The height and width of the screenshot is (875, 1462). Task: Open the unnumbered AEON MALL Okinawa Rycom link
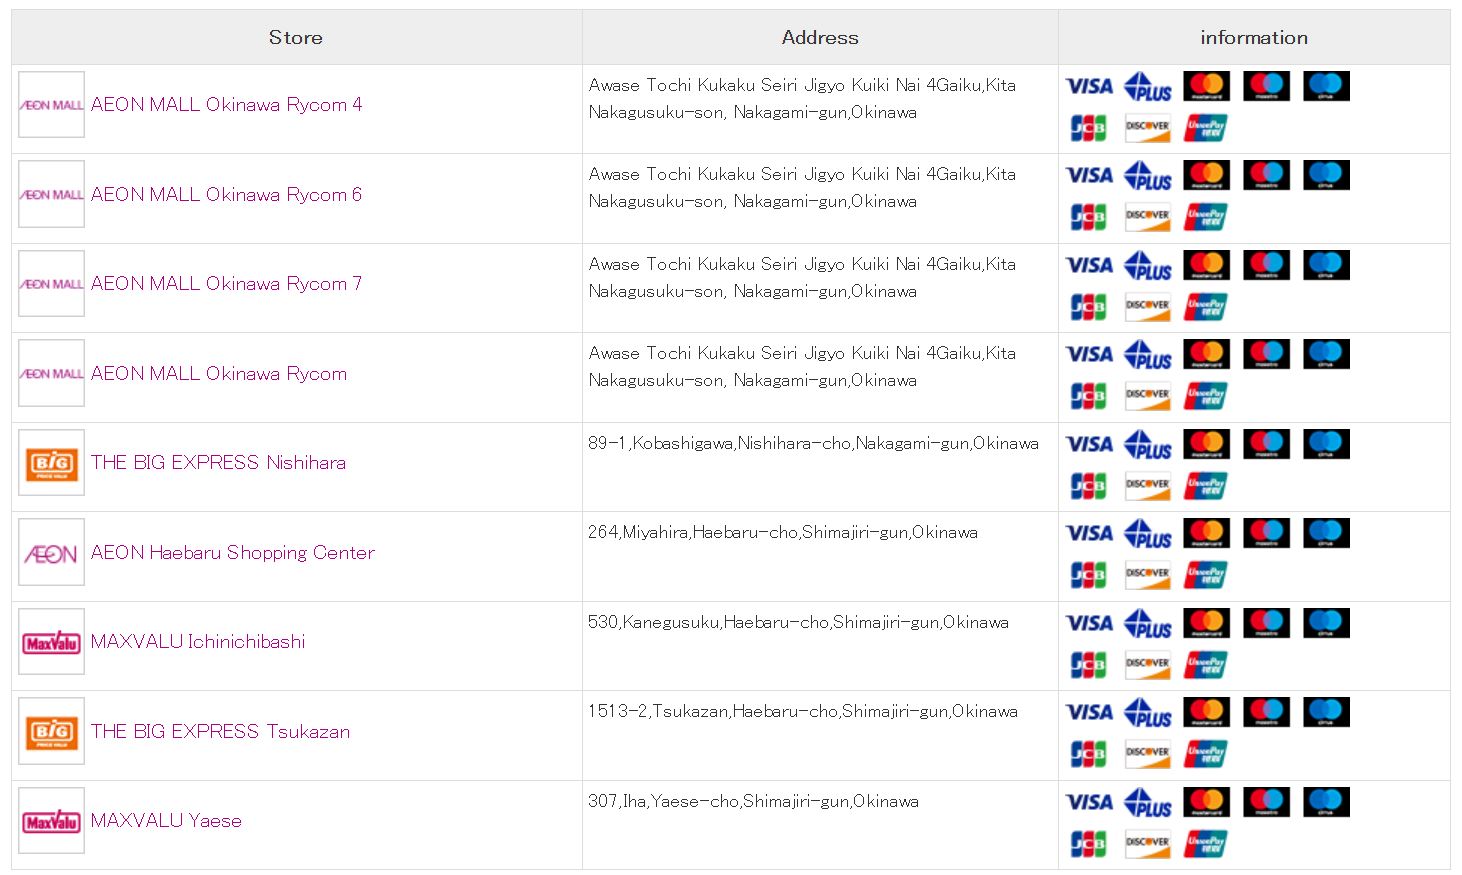coord(219,373)
